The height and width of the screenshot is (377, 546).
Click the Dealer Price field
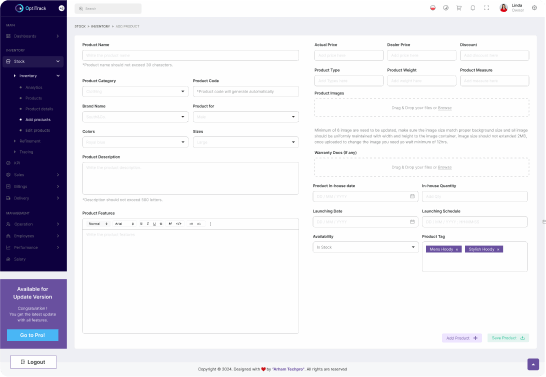[x=421, y=55]
